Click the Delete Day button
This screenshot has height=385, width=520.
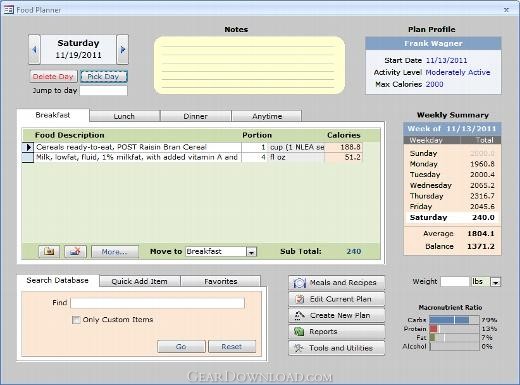pyautogui.click(x=53, y=76)
